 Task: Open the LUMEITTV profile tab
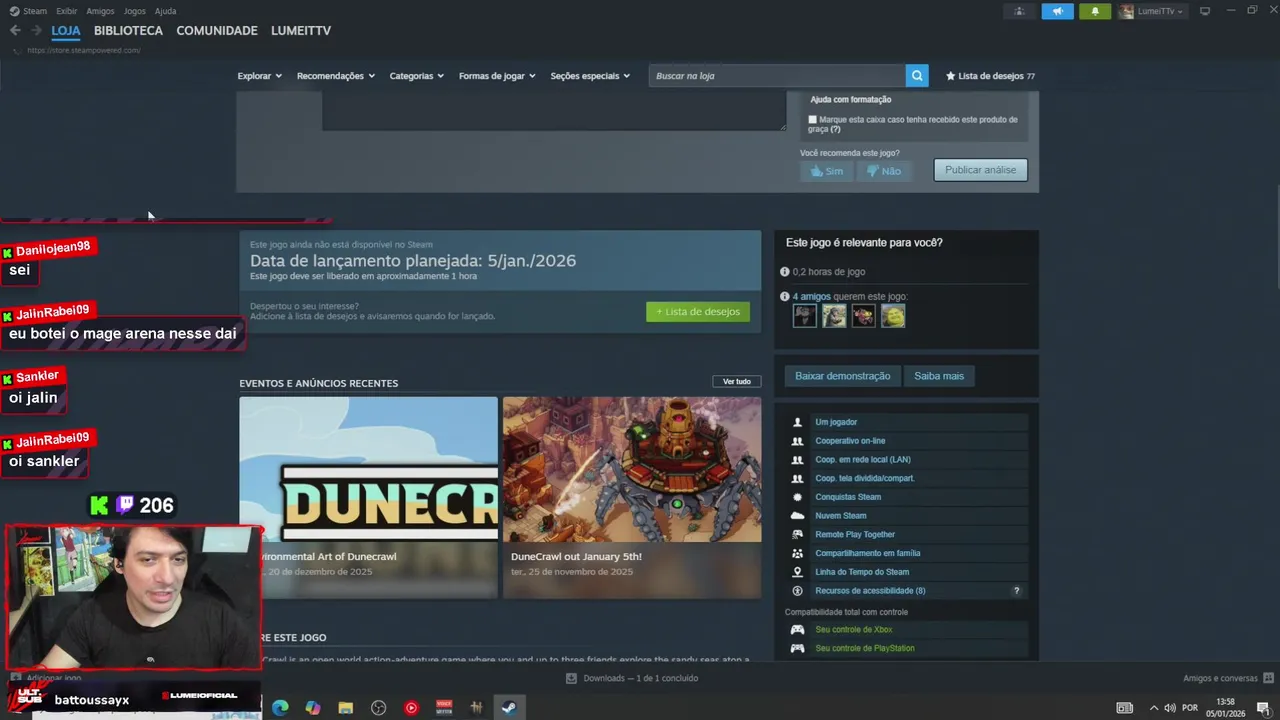pos(301,31)
